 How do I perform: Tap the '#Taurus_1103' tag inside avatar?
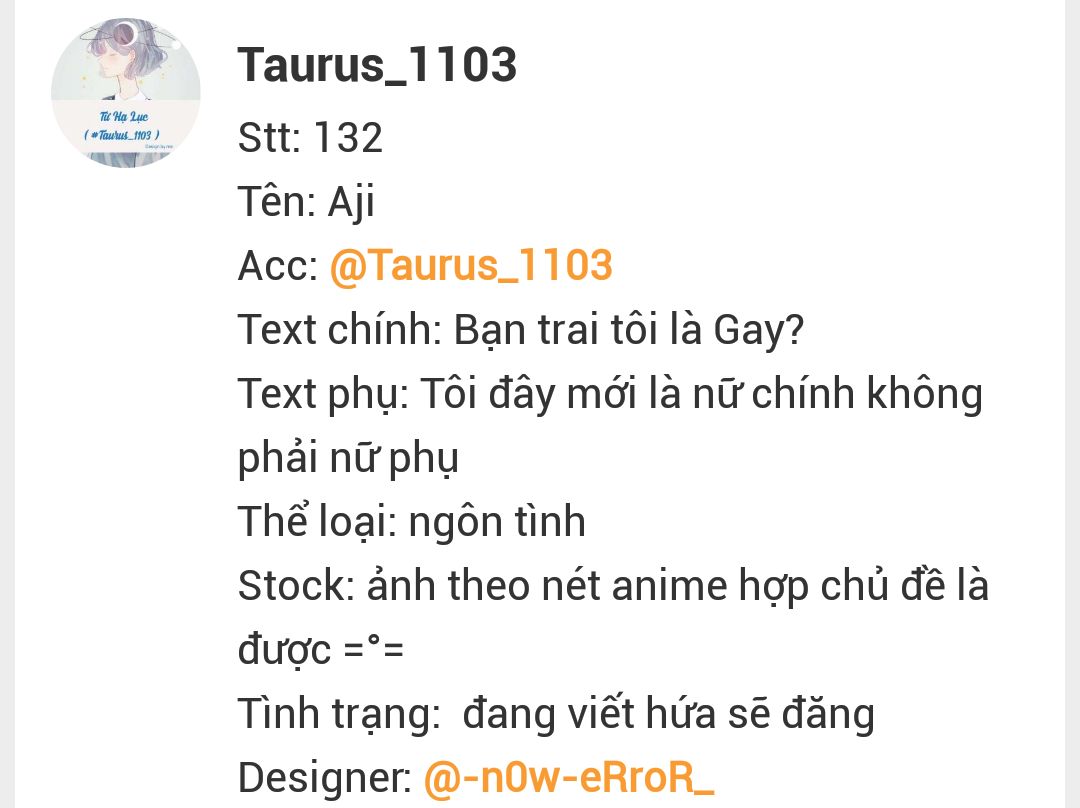point(122,135)
